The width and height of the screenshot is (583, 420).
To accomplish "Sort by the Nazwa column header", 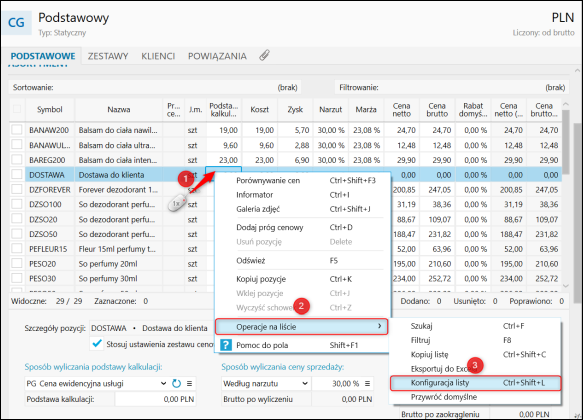I will 119,110.
